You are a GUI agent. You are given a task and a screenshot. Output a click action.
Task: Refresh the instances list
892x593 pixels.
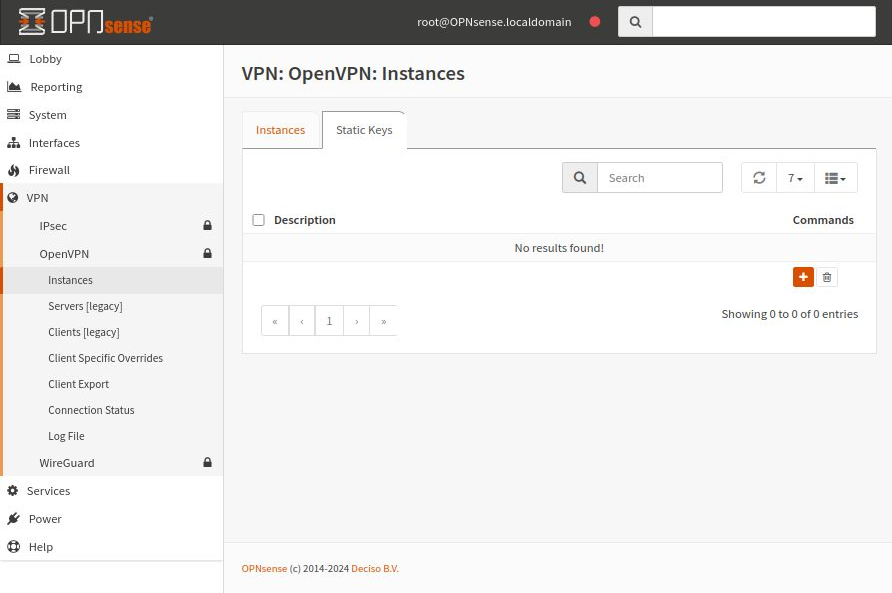pyautogui.click(x=760, y=177)
